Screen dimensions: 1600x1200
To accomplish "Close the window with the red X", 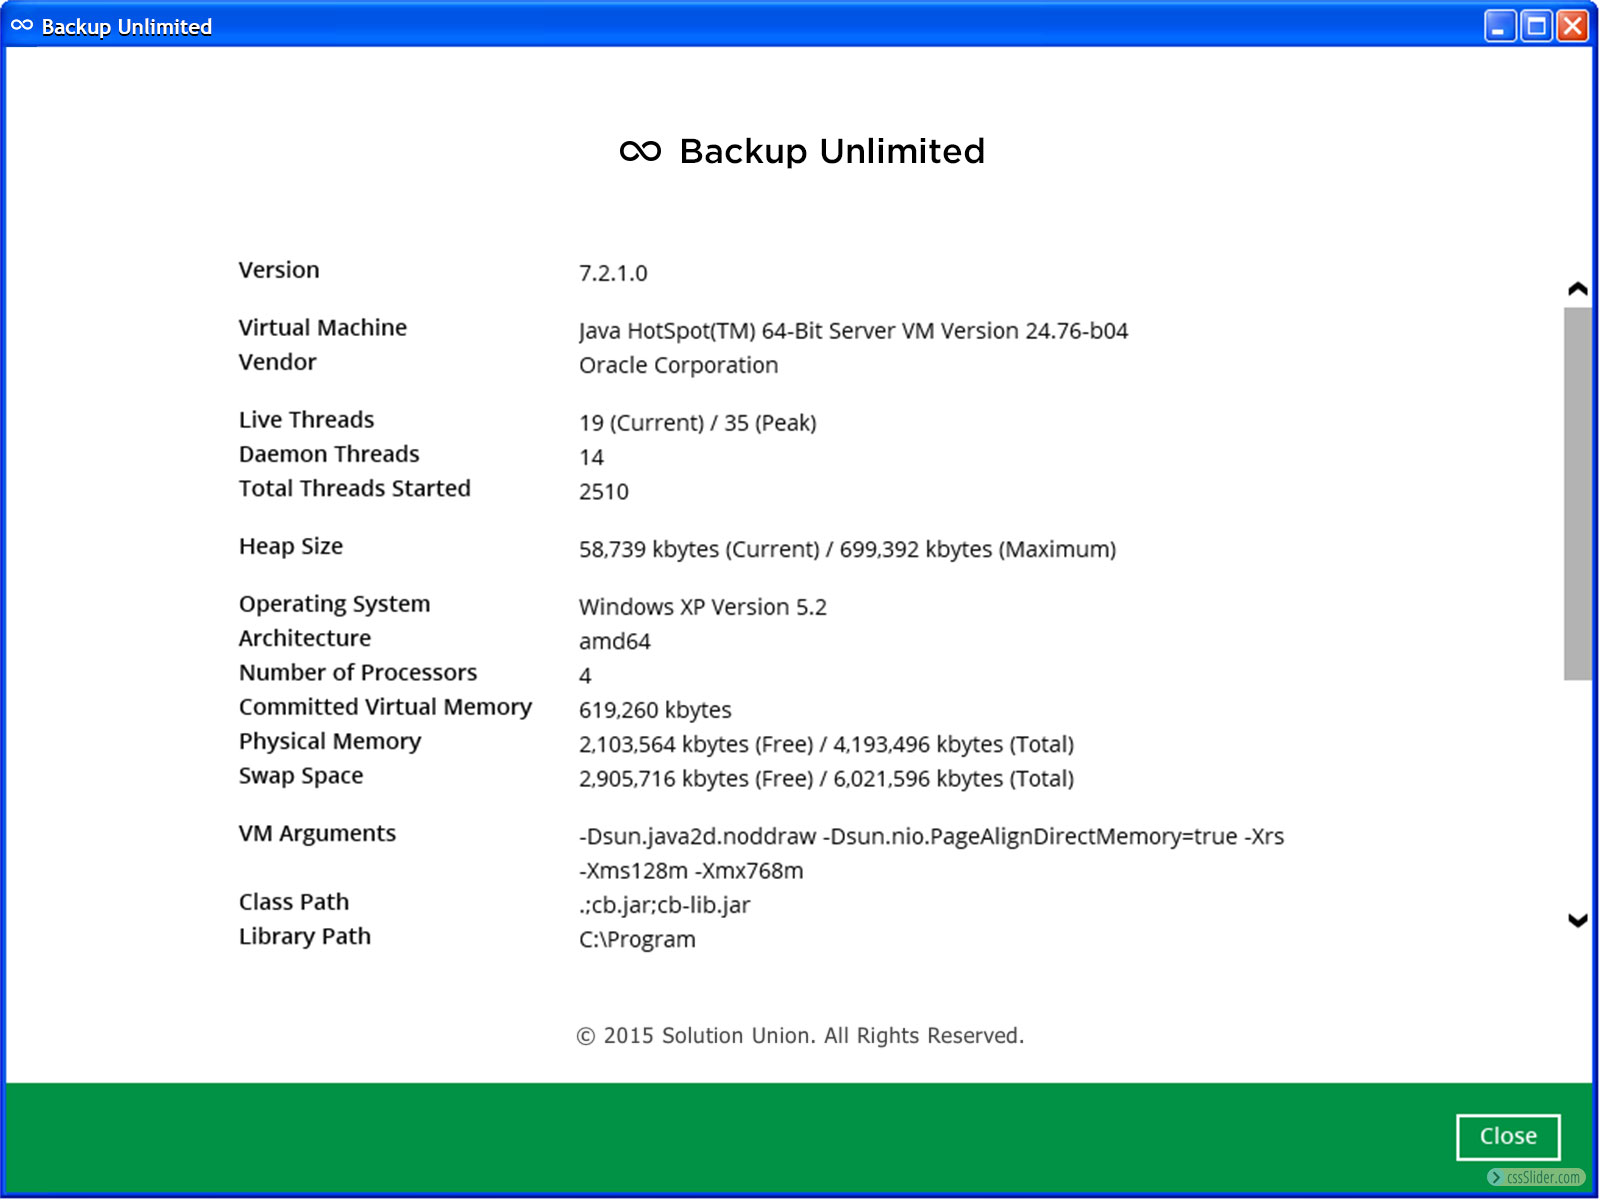I will click(x=1572, y=26).
